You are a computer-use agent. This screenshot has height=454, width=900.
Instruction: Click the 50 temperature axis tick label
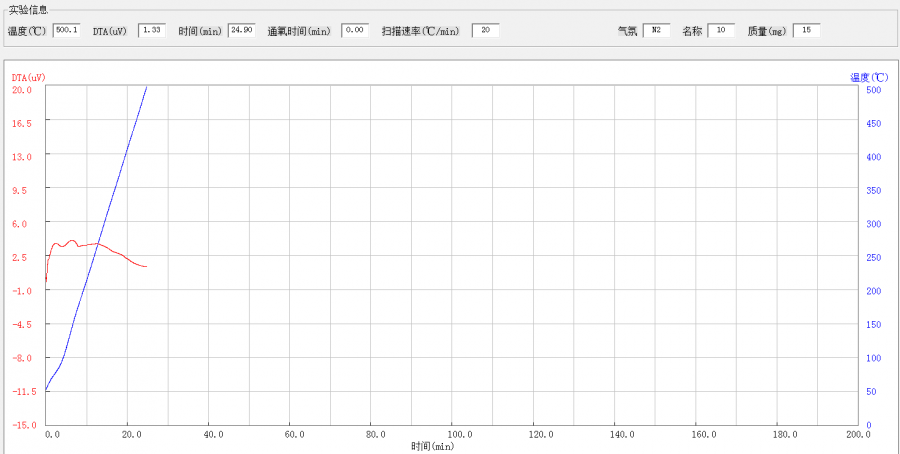click(x=871, y=391)
